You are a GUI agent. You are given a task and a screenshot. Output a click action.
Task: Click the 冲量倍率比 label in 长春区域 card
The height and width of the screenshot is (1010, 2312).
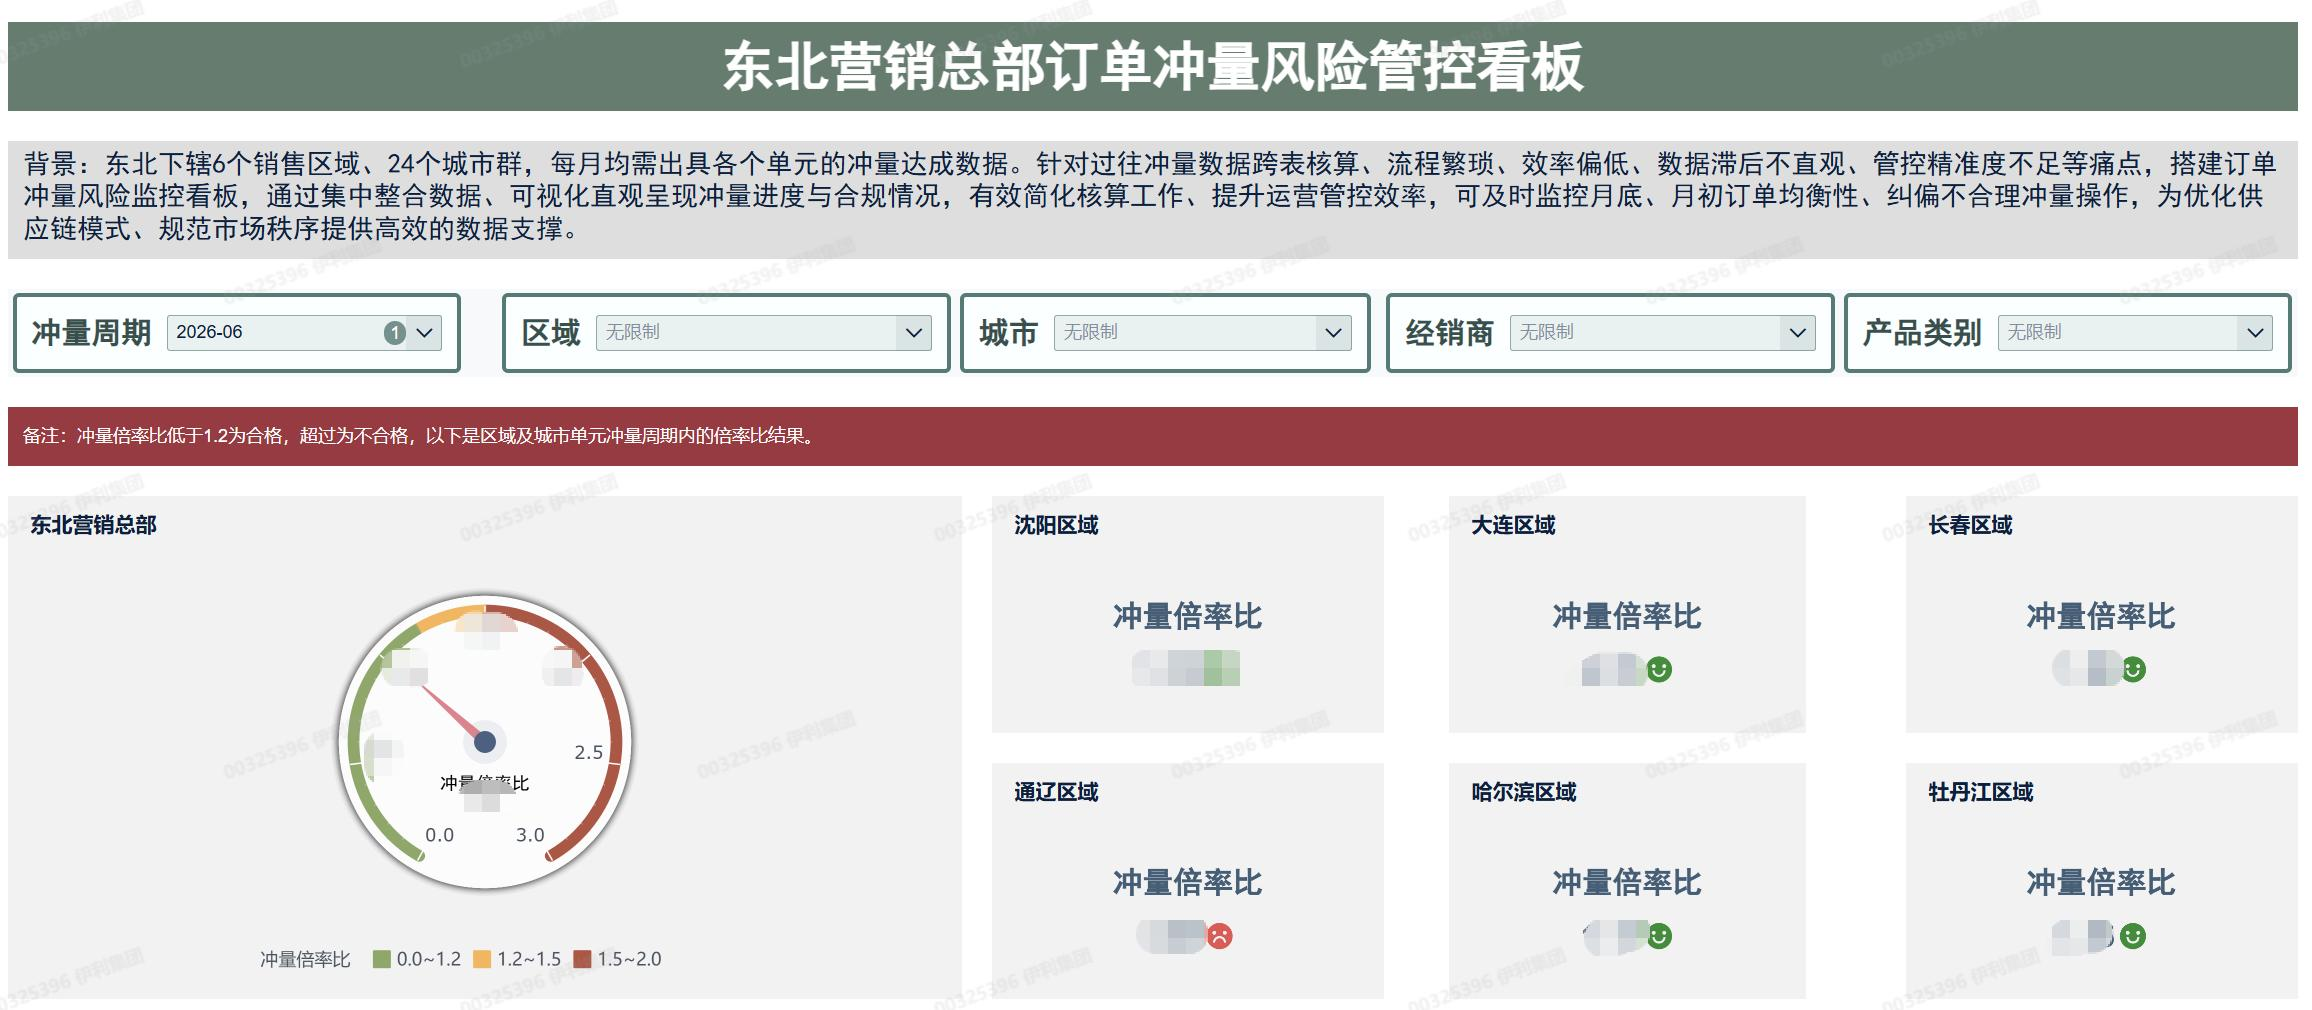click(x=2100, y=616)
